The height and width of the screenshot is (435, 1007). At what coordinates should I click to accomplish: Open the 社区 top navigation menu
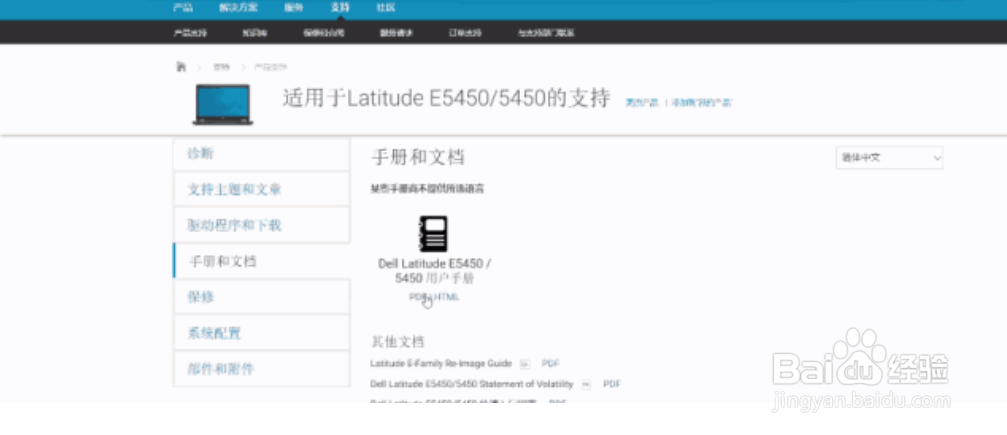pyautogui.click(x=386, y=8)
